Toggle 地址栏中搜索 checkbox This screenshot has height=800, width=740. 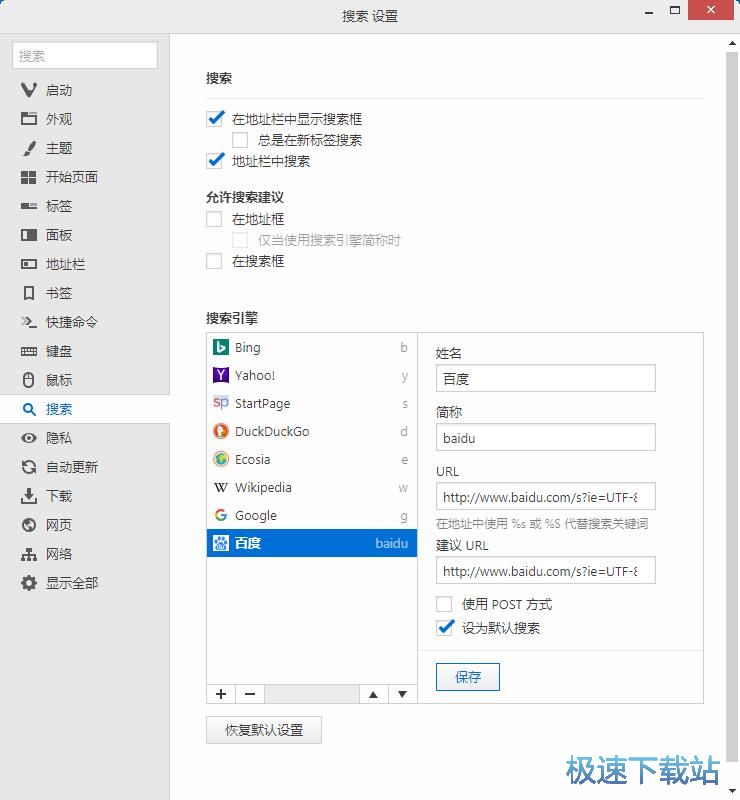[215, 161]
